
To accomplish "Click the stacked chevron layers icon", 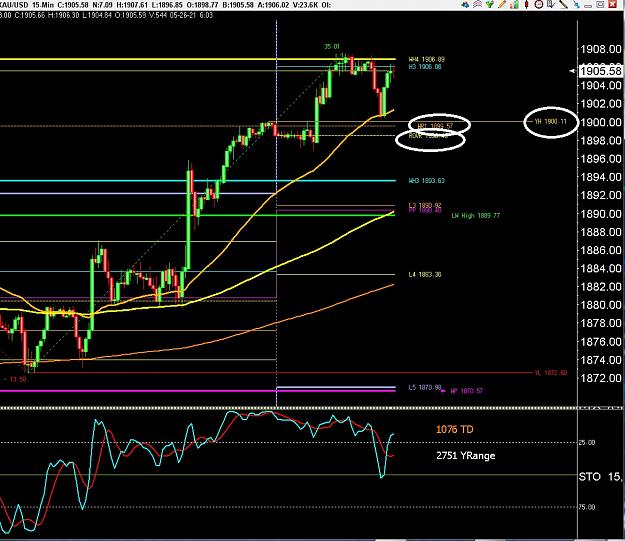I will point(478,5).
